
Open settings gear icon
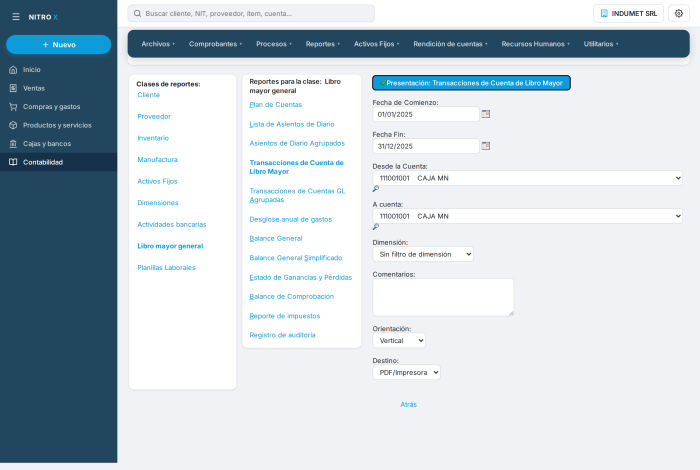[679, 13]
